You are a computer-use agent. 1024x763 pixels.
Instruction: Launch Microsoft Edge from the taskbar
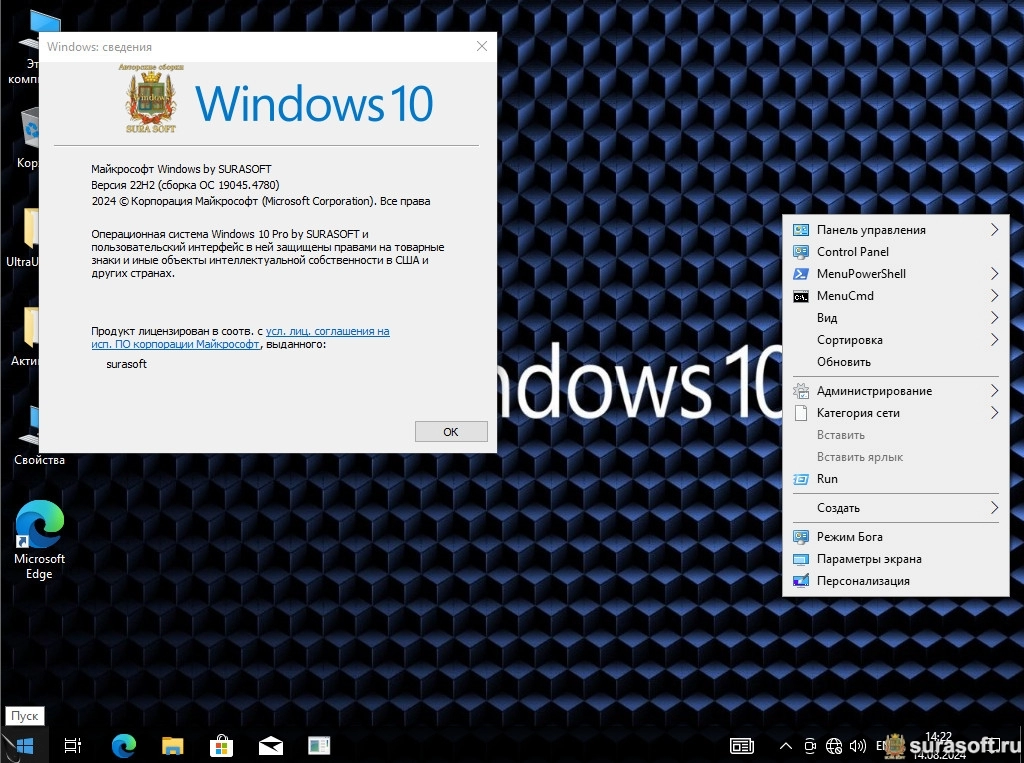[x=123, y=745]
